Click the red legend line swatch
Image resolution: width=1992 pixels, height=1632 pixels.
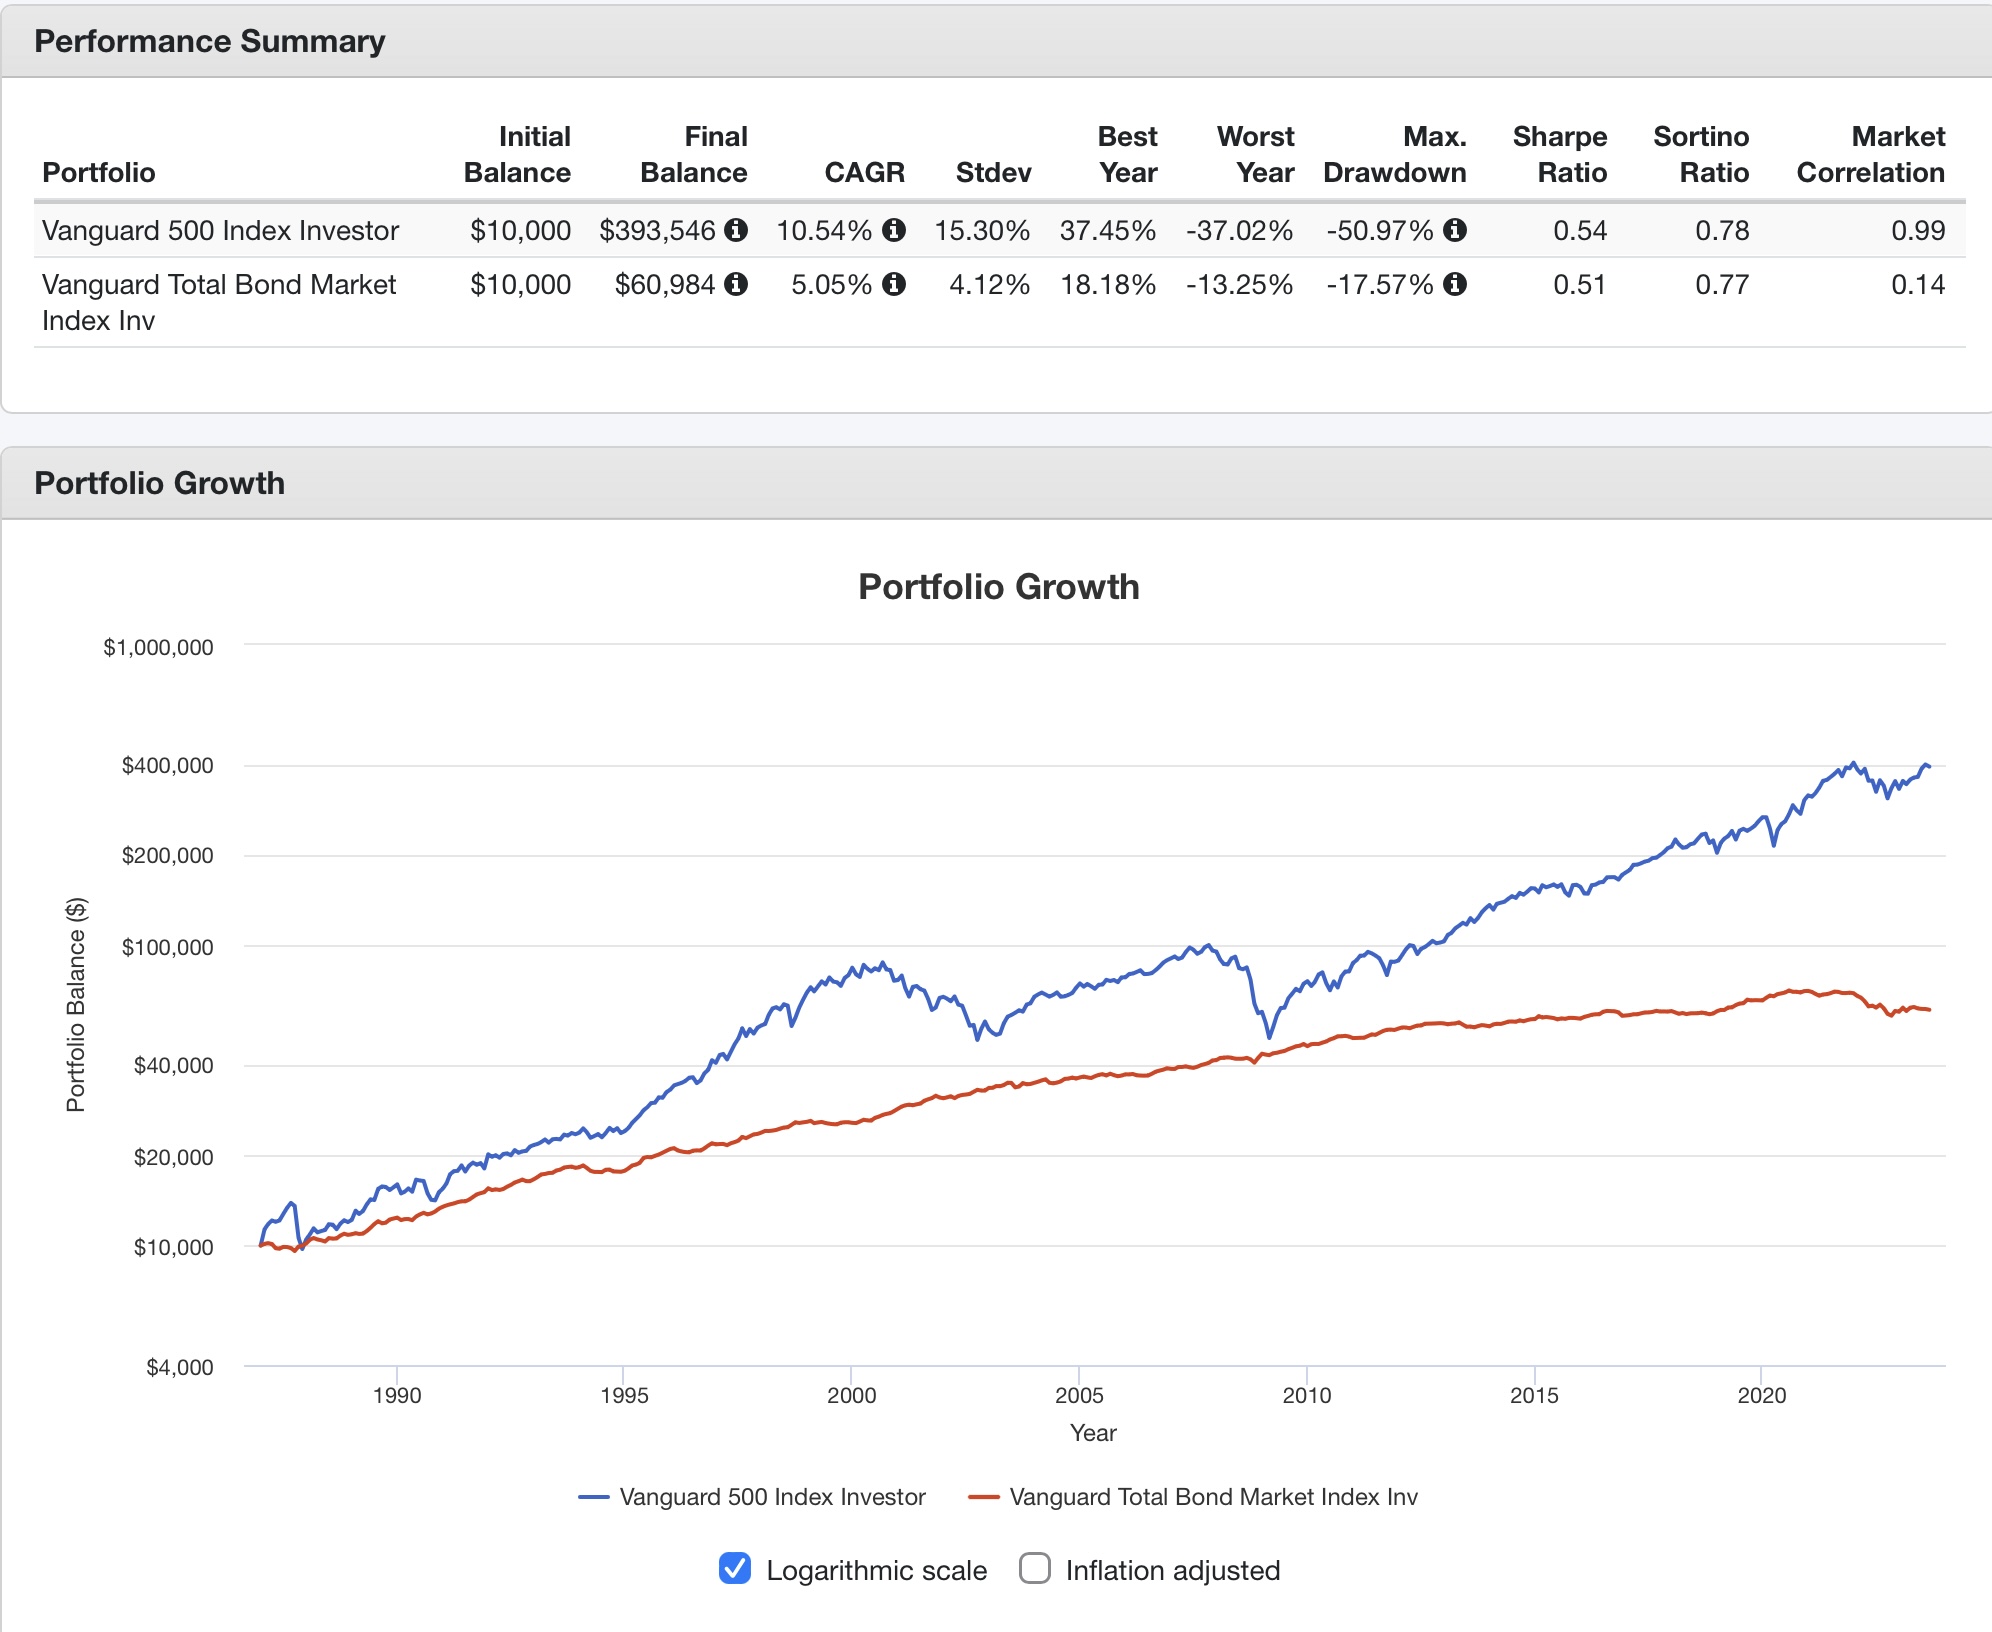pyautogui.click(x=984, y=1497)
